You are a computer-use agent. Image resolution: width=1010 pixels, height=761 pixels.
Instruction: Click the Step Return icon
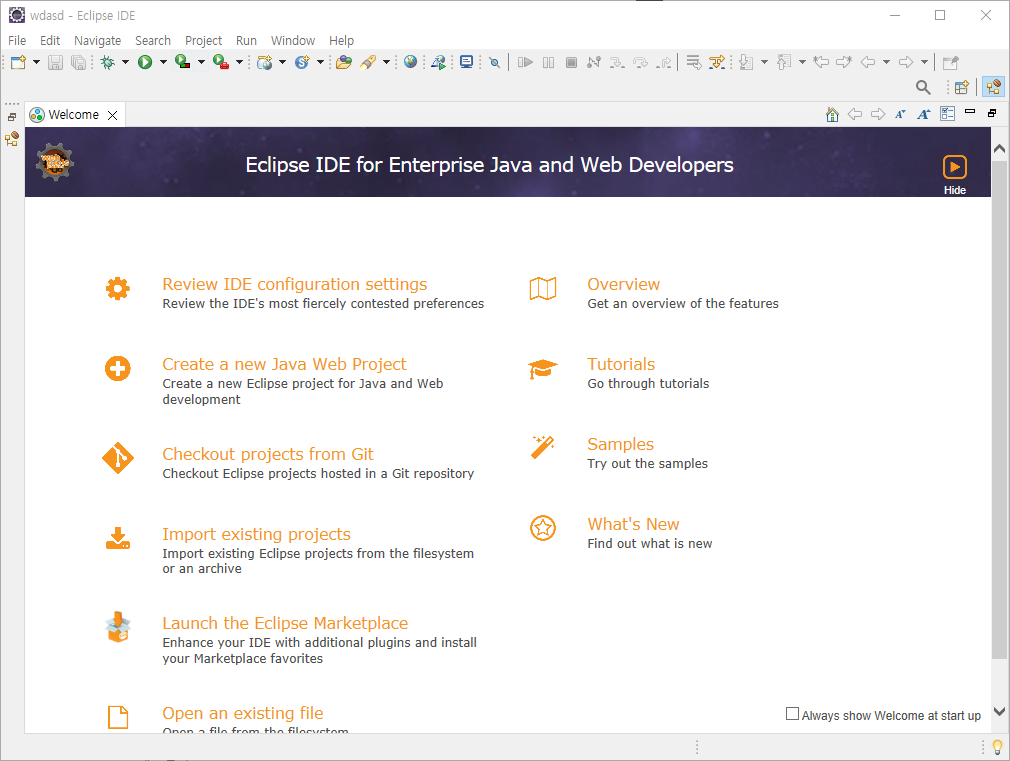point(664,62)
